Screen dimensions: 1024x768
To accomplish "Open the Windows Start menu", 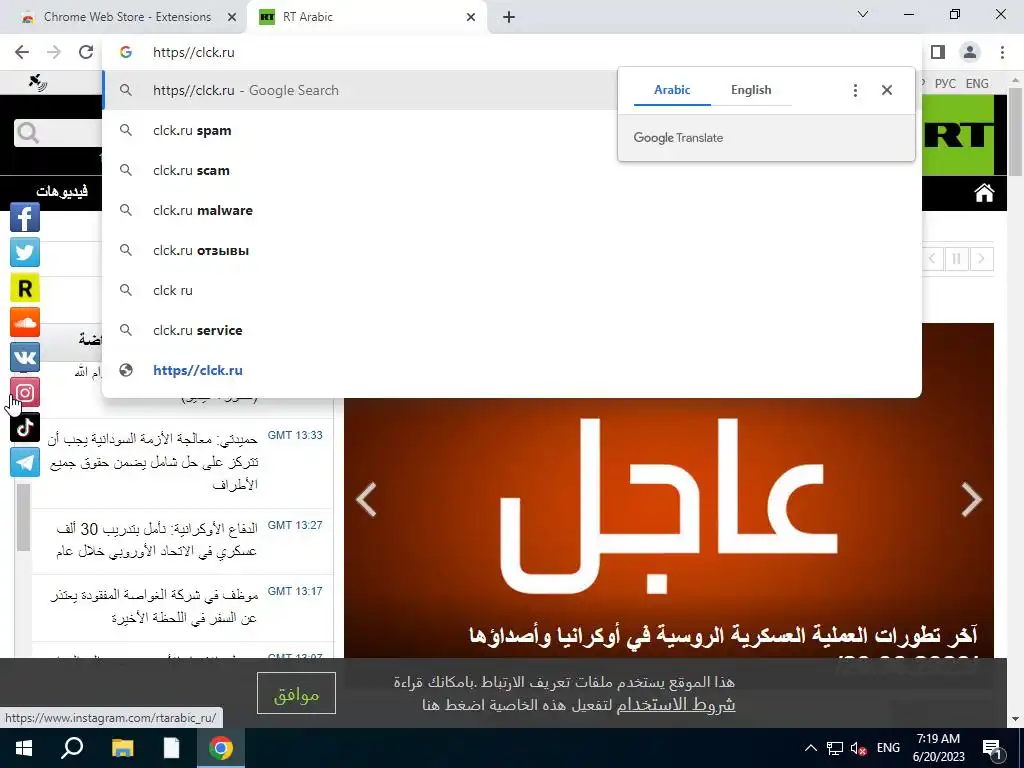I will tap(24, 748).
